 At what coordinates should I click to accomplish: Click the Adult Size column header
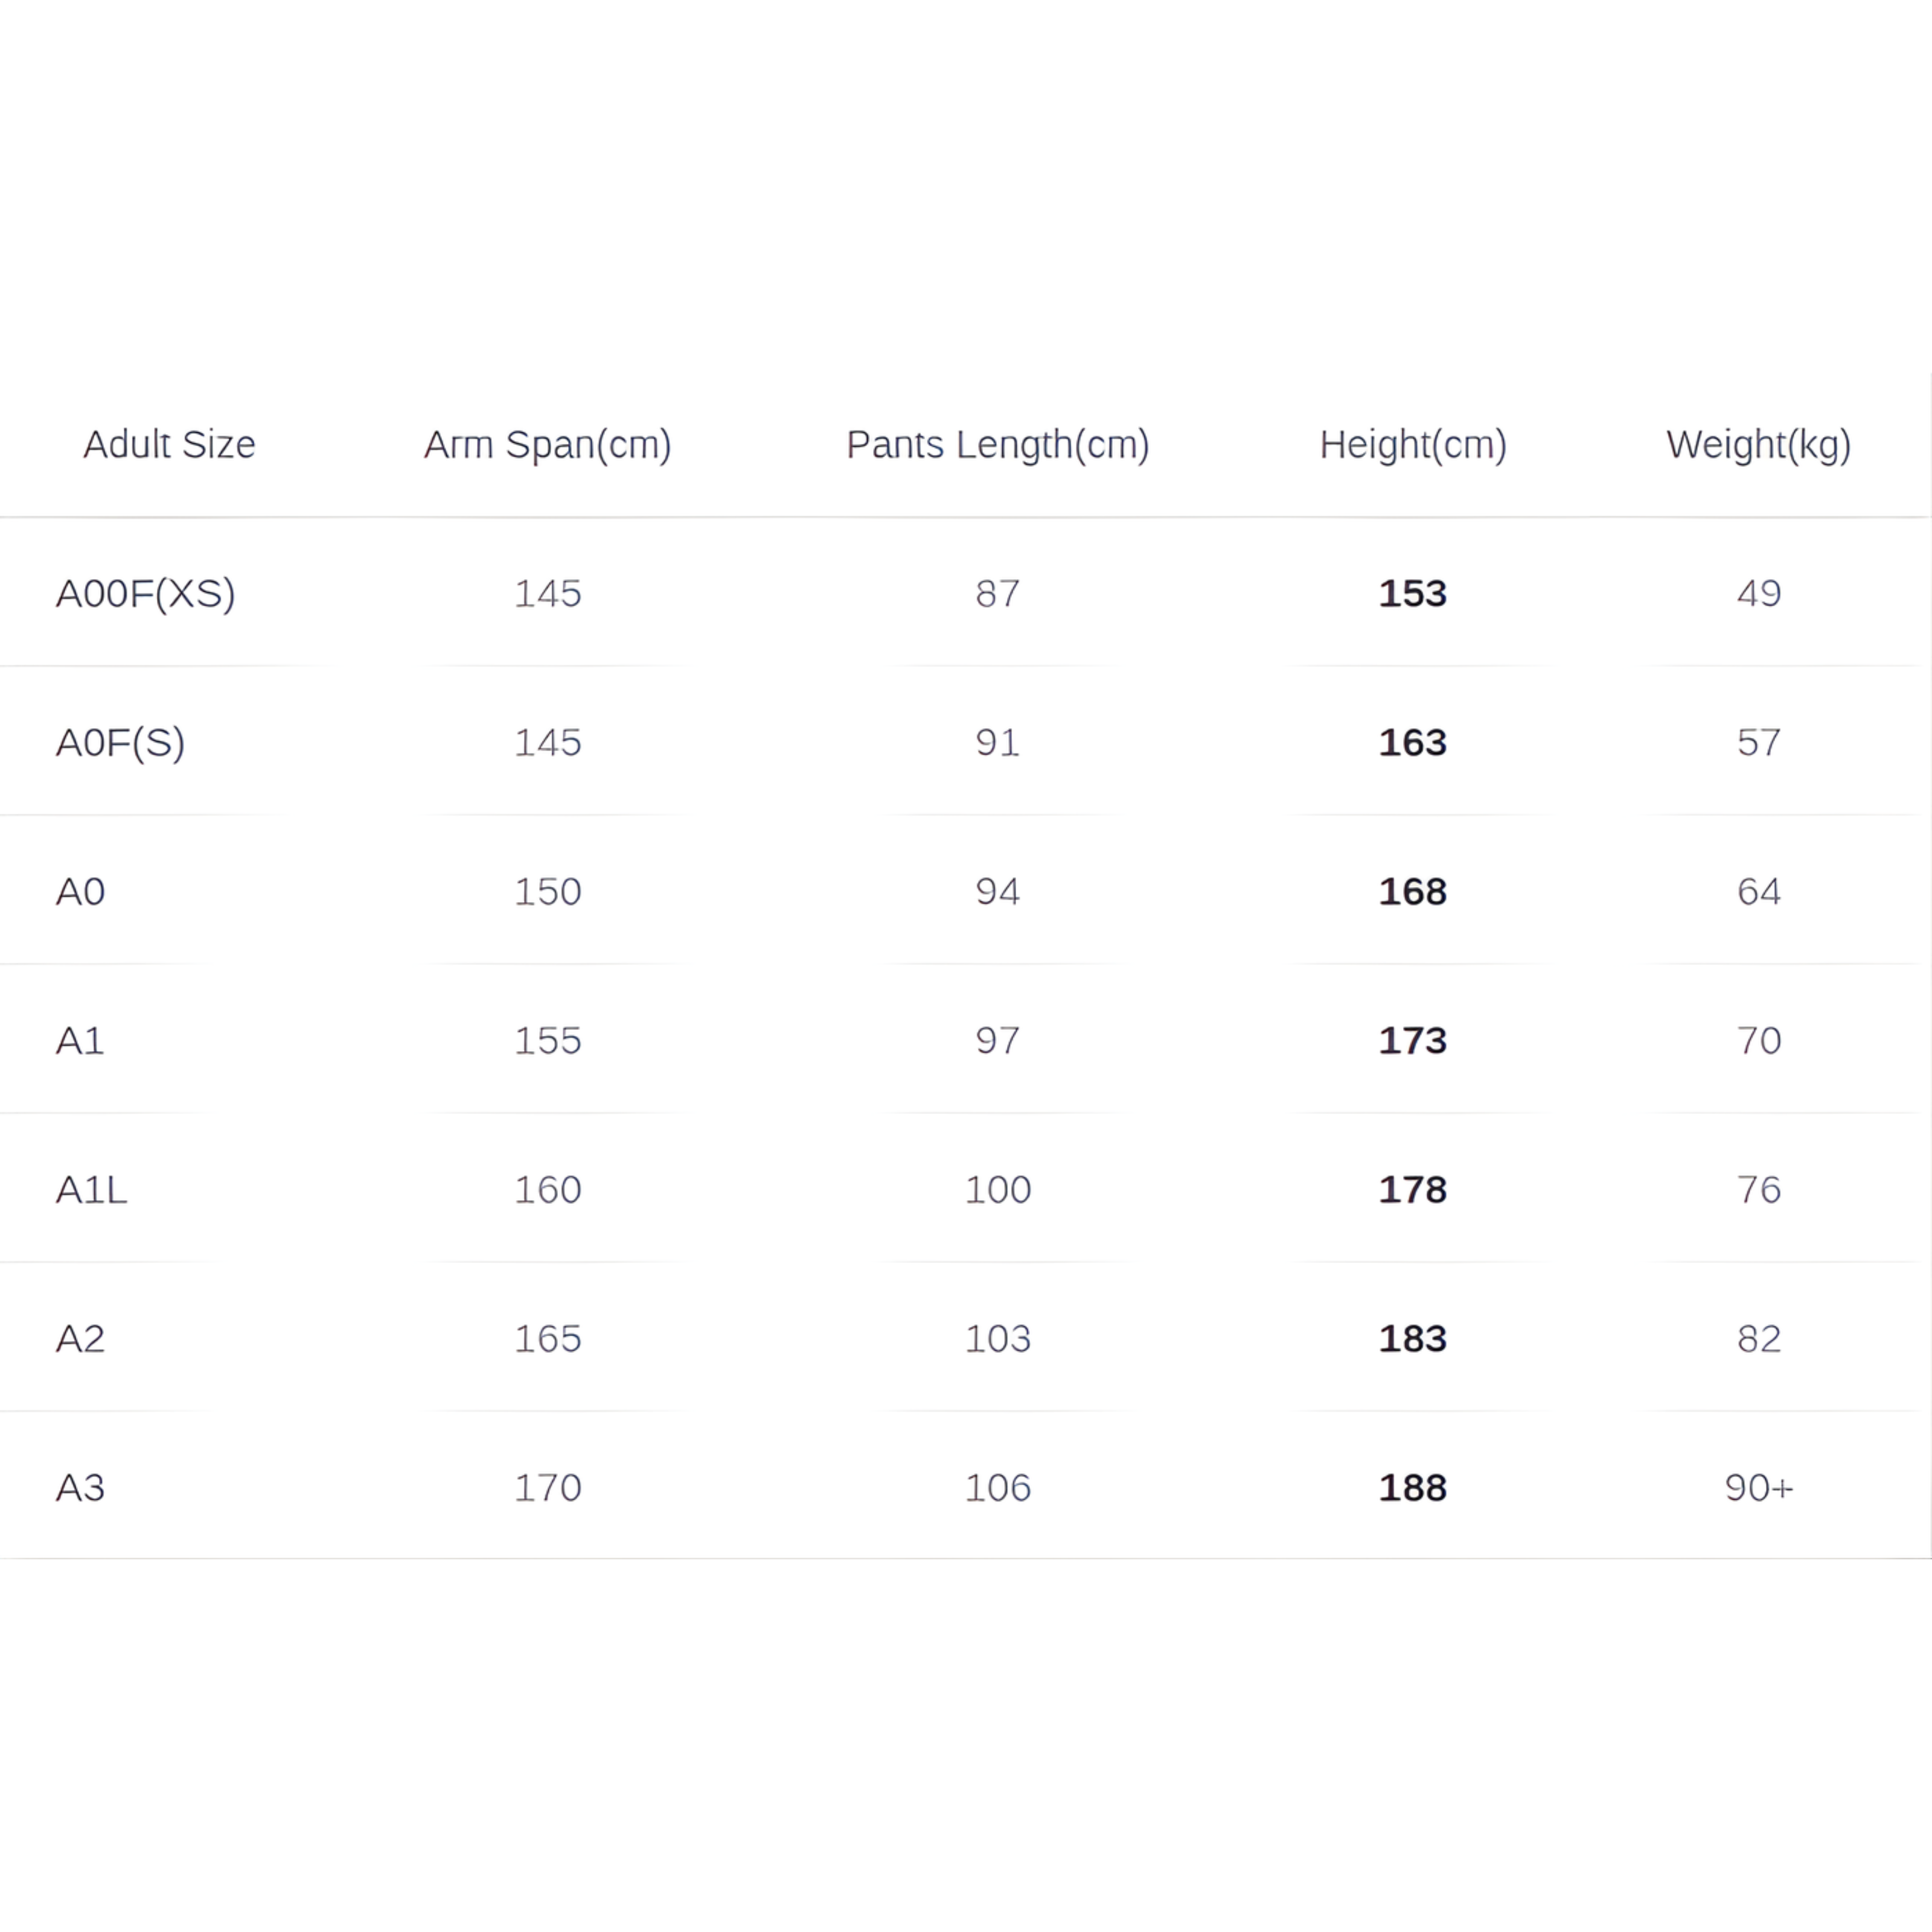(169, 444)
